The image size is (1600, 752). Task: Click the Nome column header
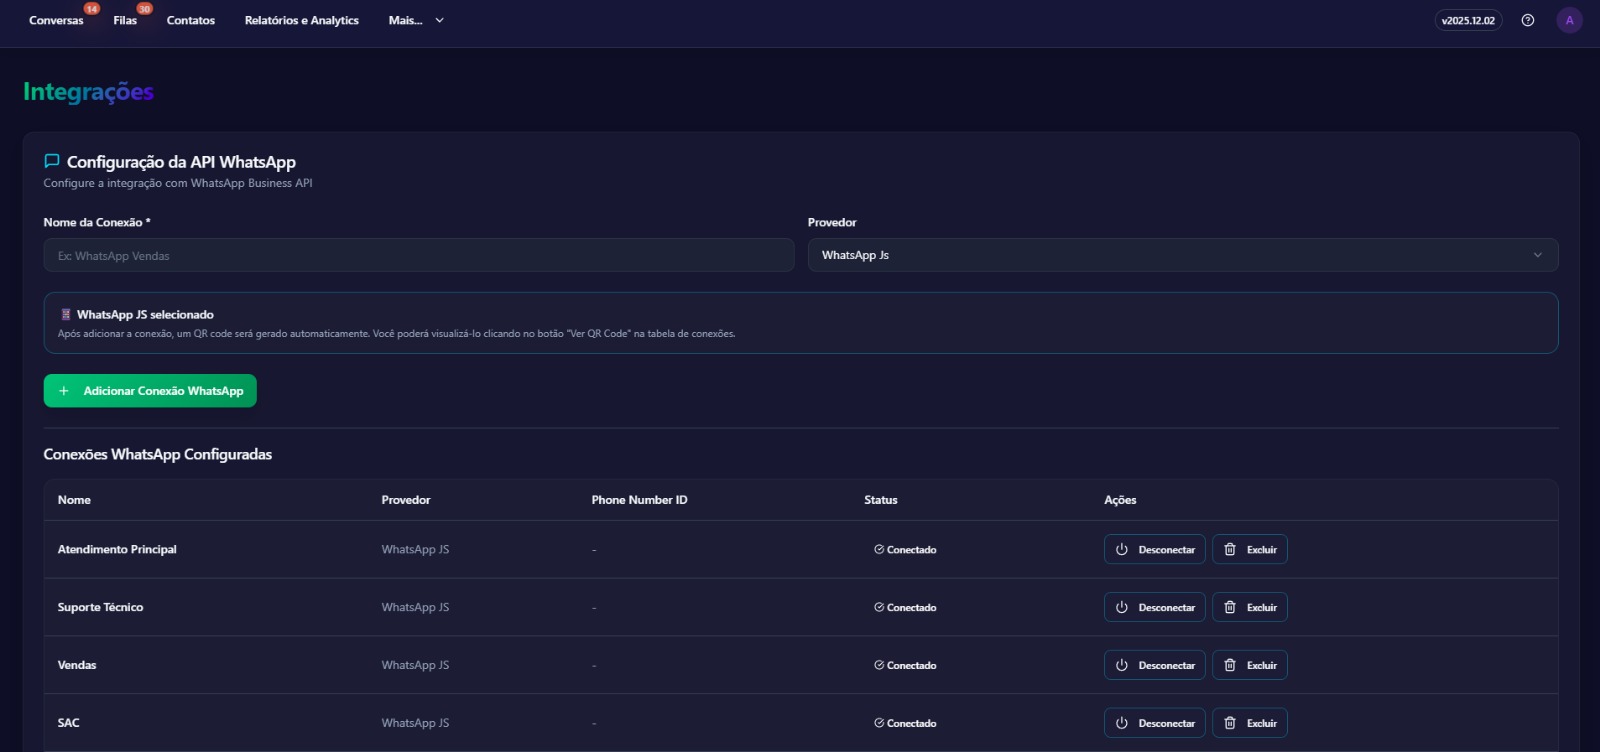point(74,500)
